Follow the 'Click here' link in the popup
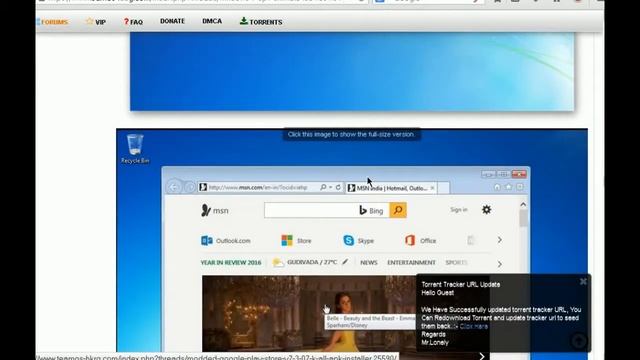Image resolution: width=640 pixels, height=360 pixels. point(473,326)
